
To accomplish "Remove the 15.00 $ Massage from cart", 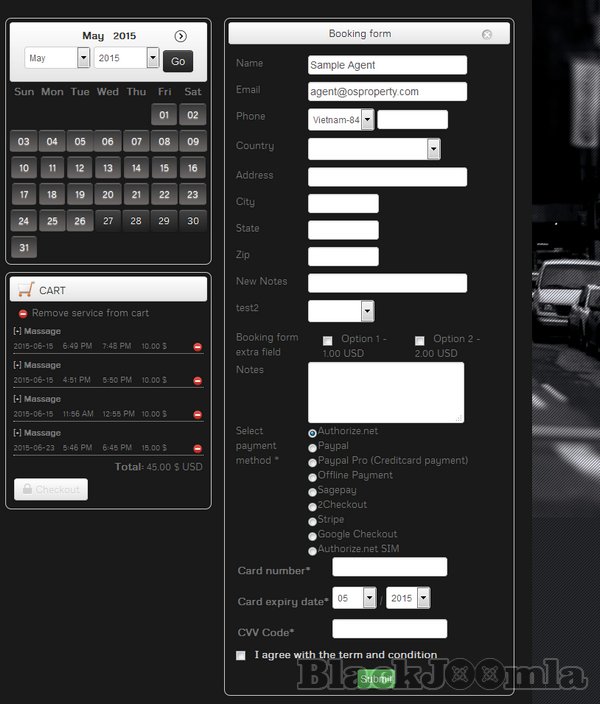I will click(x=197, y=449).
